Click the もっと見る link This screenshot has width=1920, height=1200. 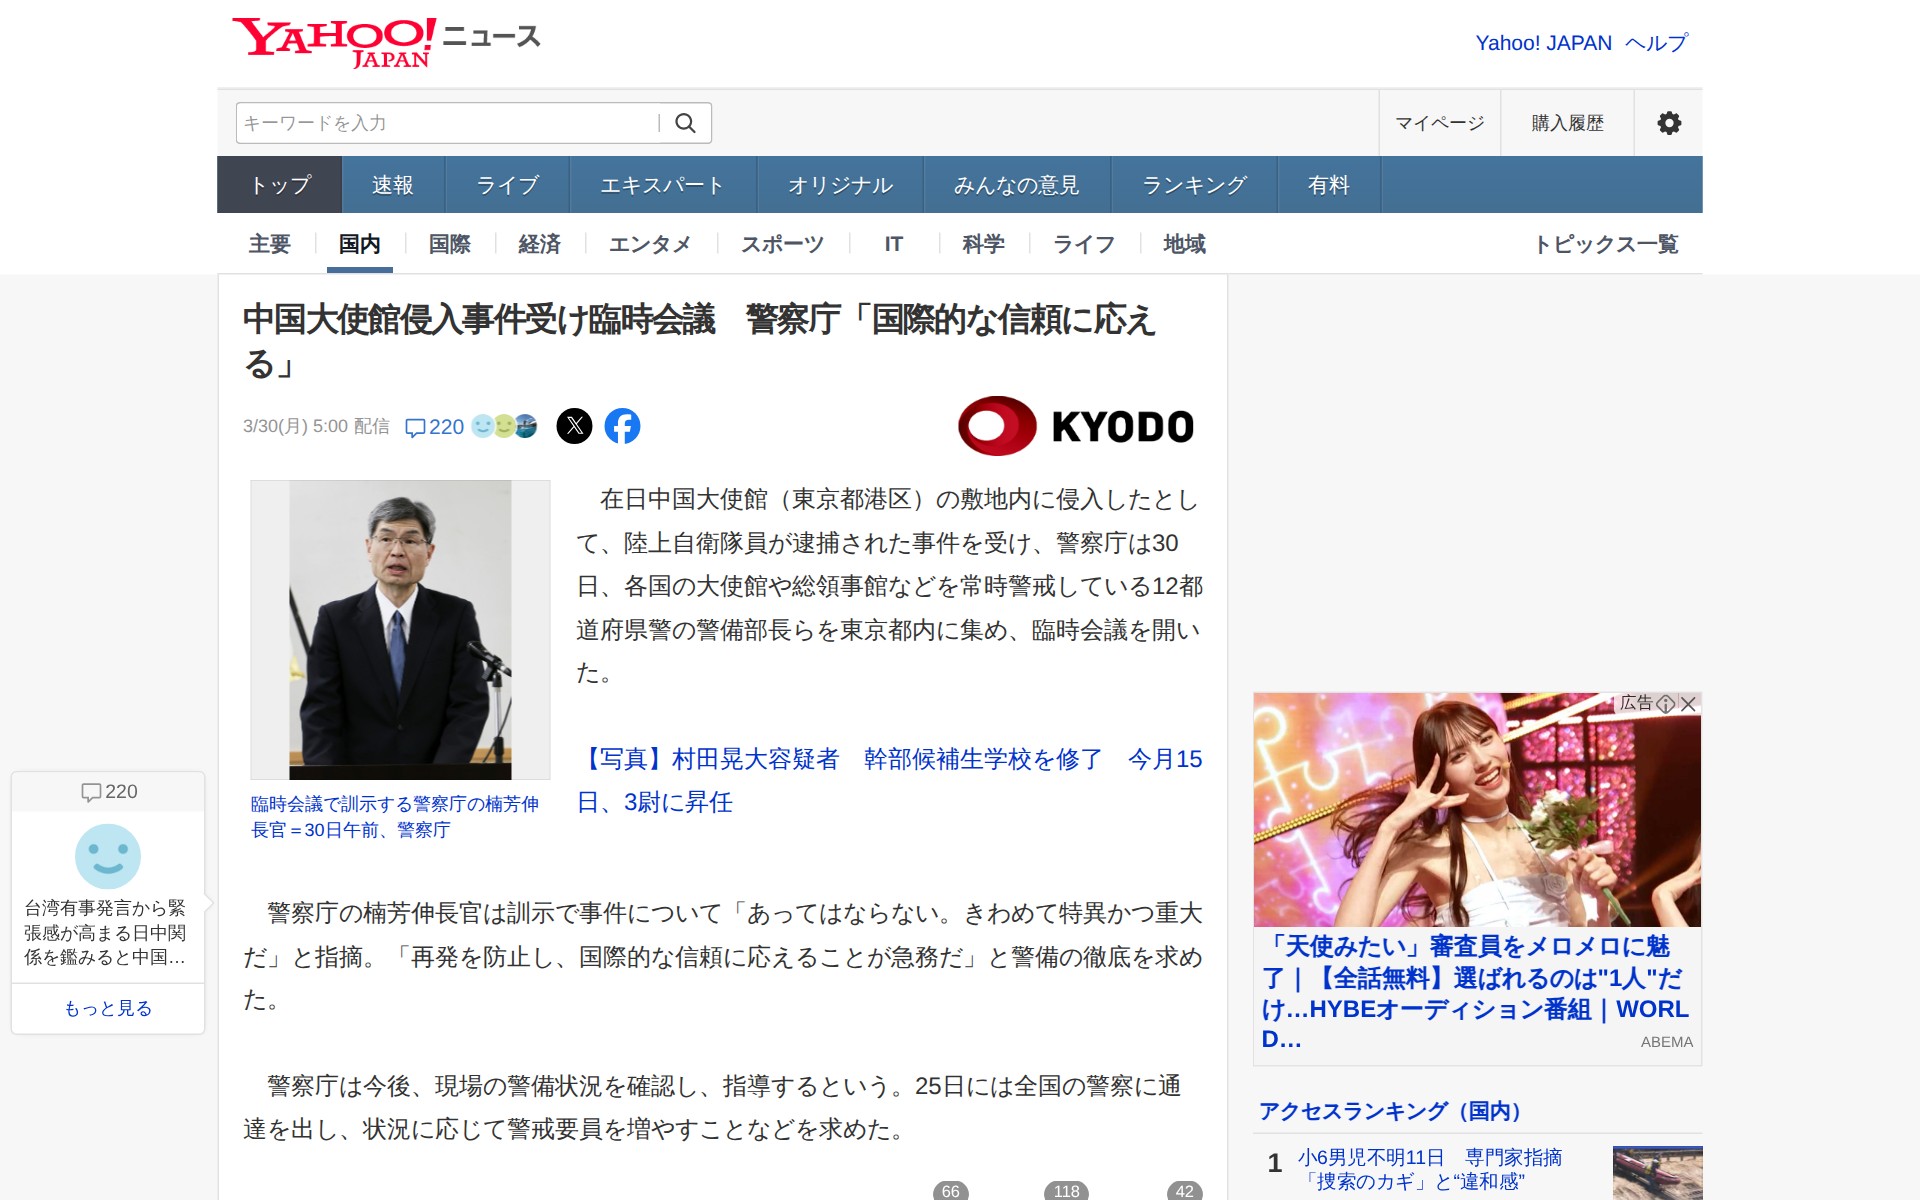pyautogui.click(x=108, y=1008)
